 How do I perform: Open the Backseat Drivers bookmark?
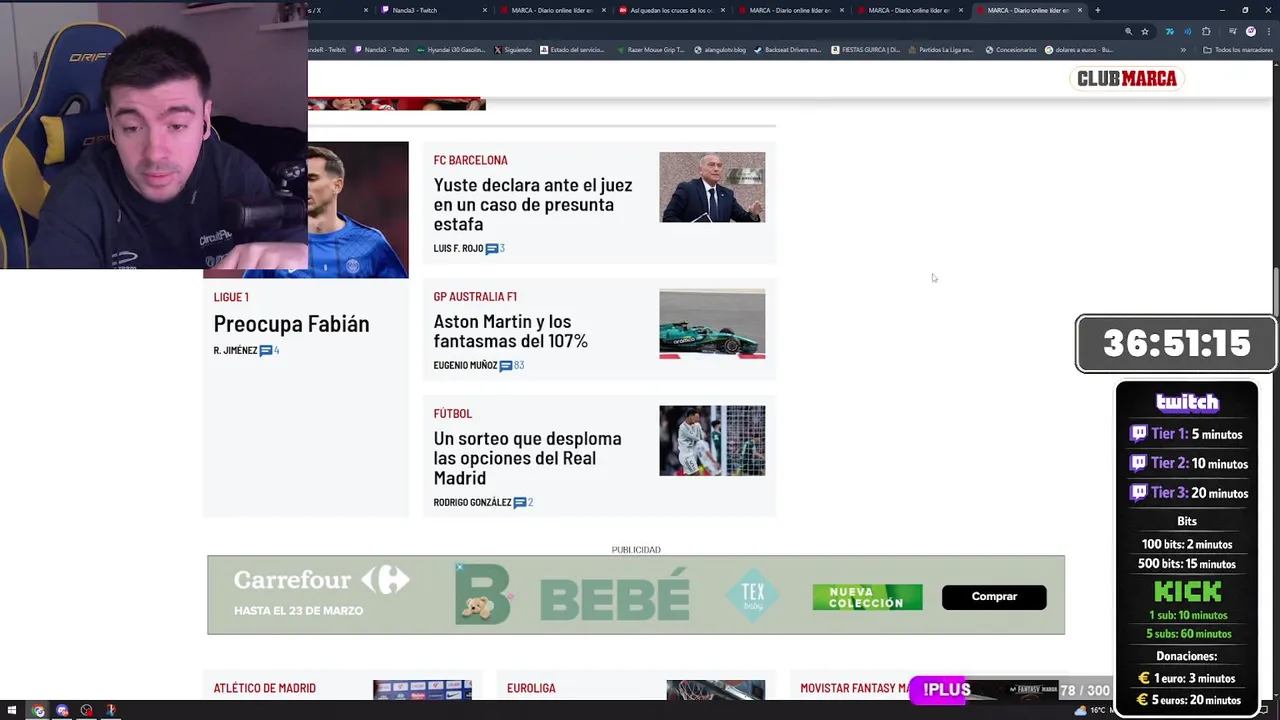click(787, 49)
